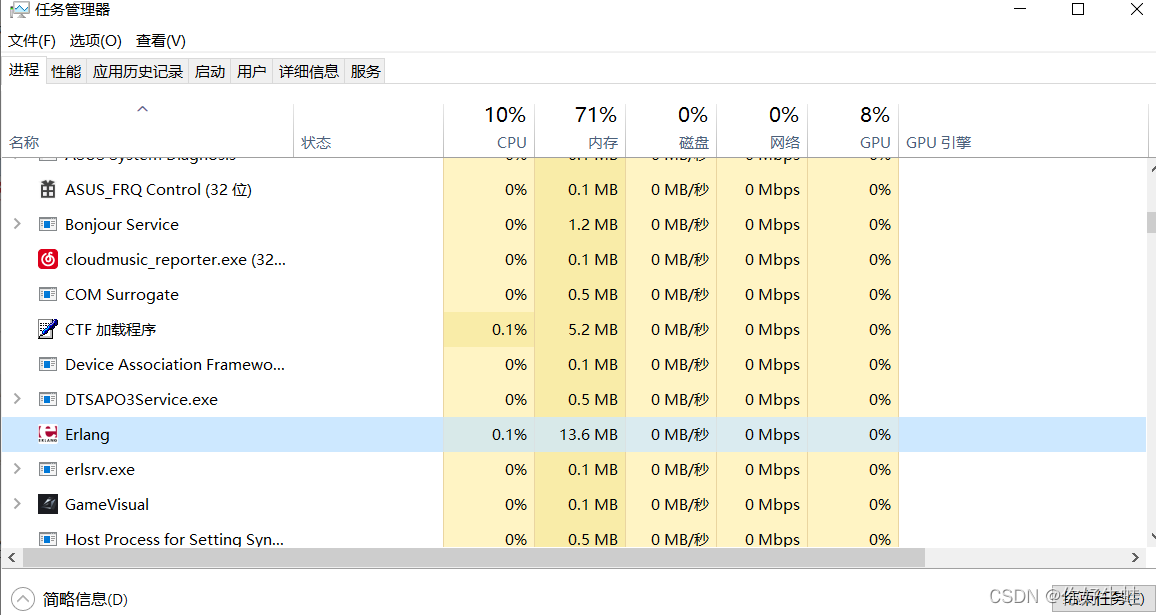Image resolution: width=1156 pixels, height=615 pixels.
Task: Click the horizontal scrollbar thumb
Action: point(473,557)
